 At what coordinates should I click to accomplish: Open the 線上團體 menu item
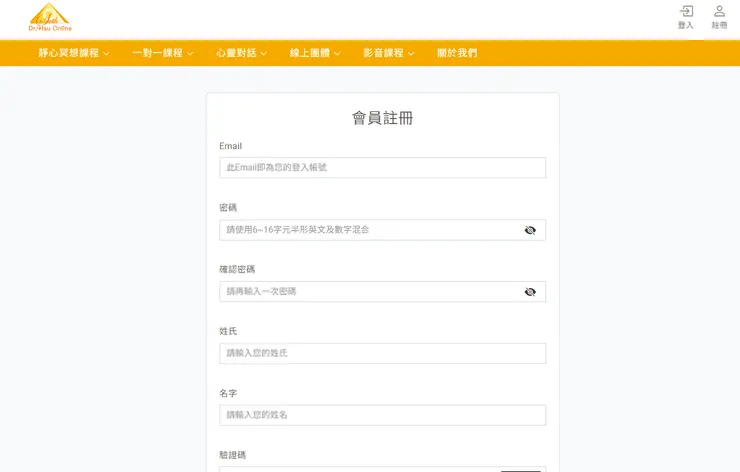pos(310,53)
